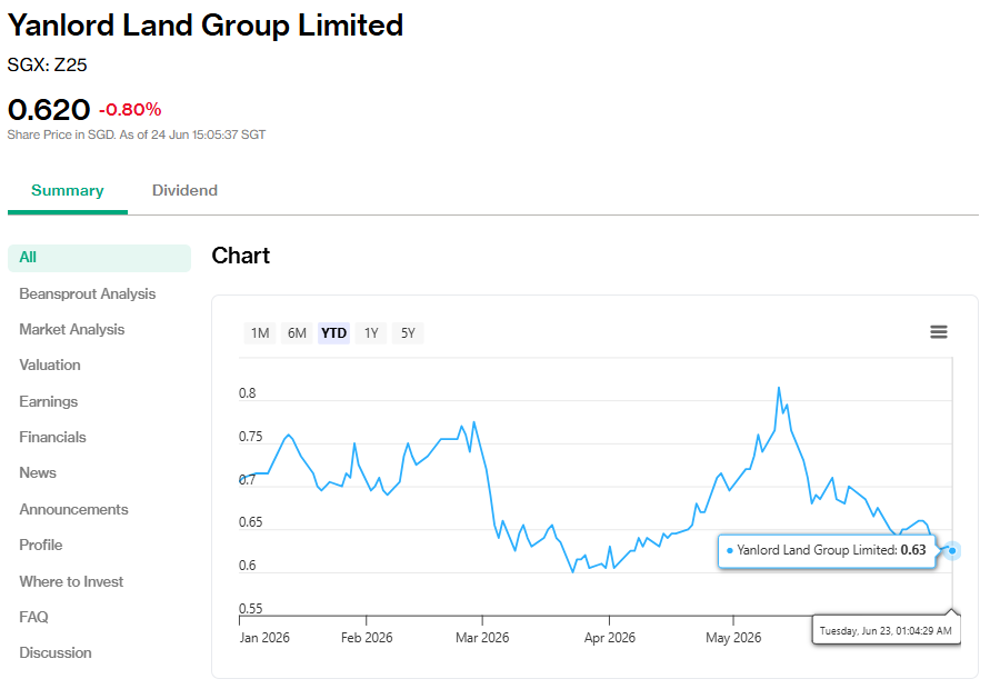Click the SGX: Z25 ticker text

(x=47, y=65)
